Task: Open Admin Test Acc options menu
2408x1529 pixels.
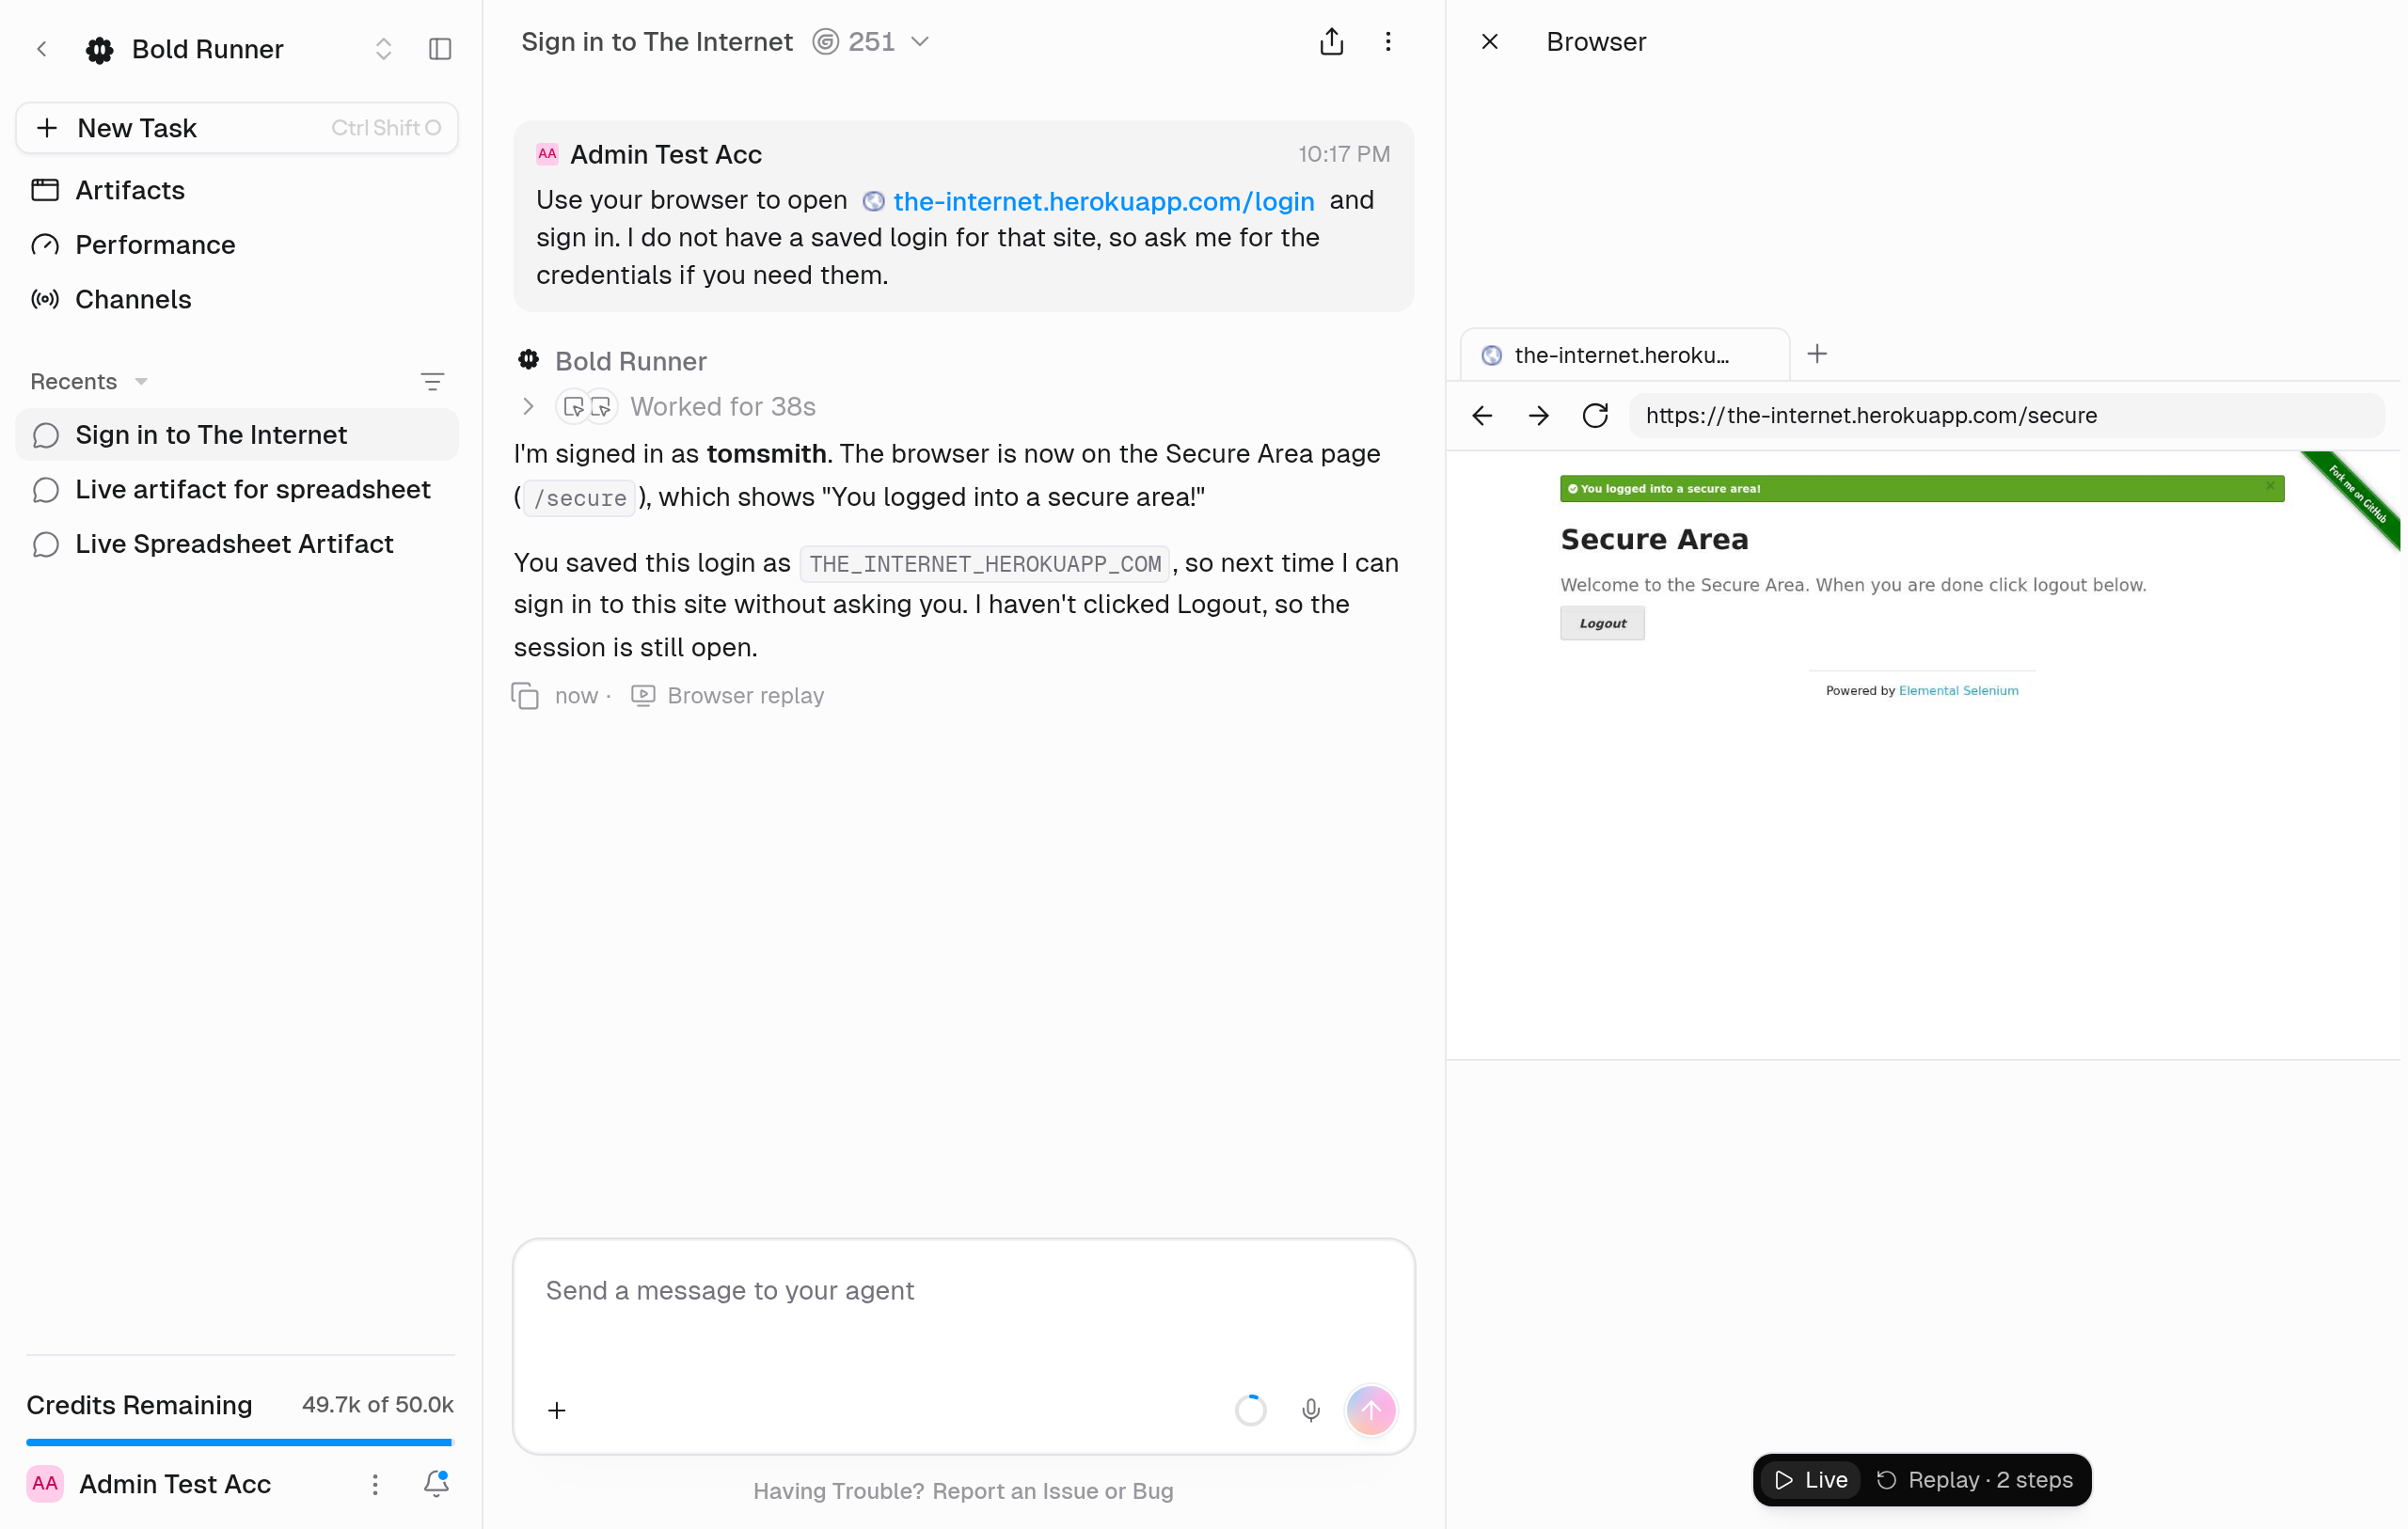Action: coord(375,1484)
